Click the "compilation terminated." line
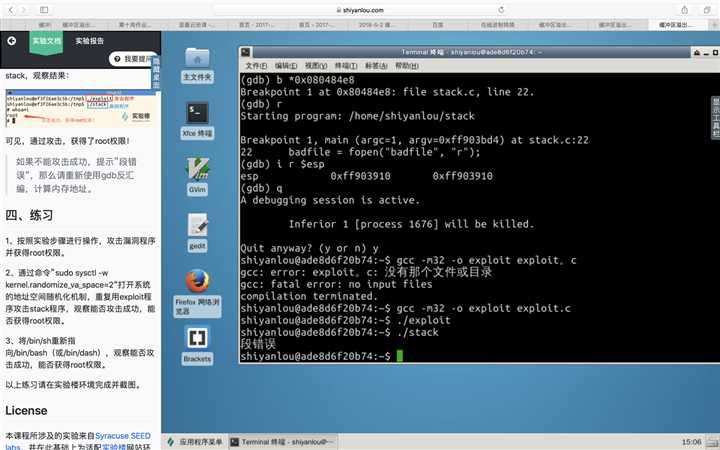The width and height of the screenshot is (720, 450). (309, 296)
